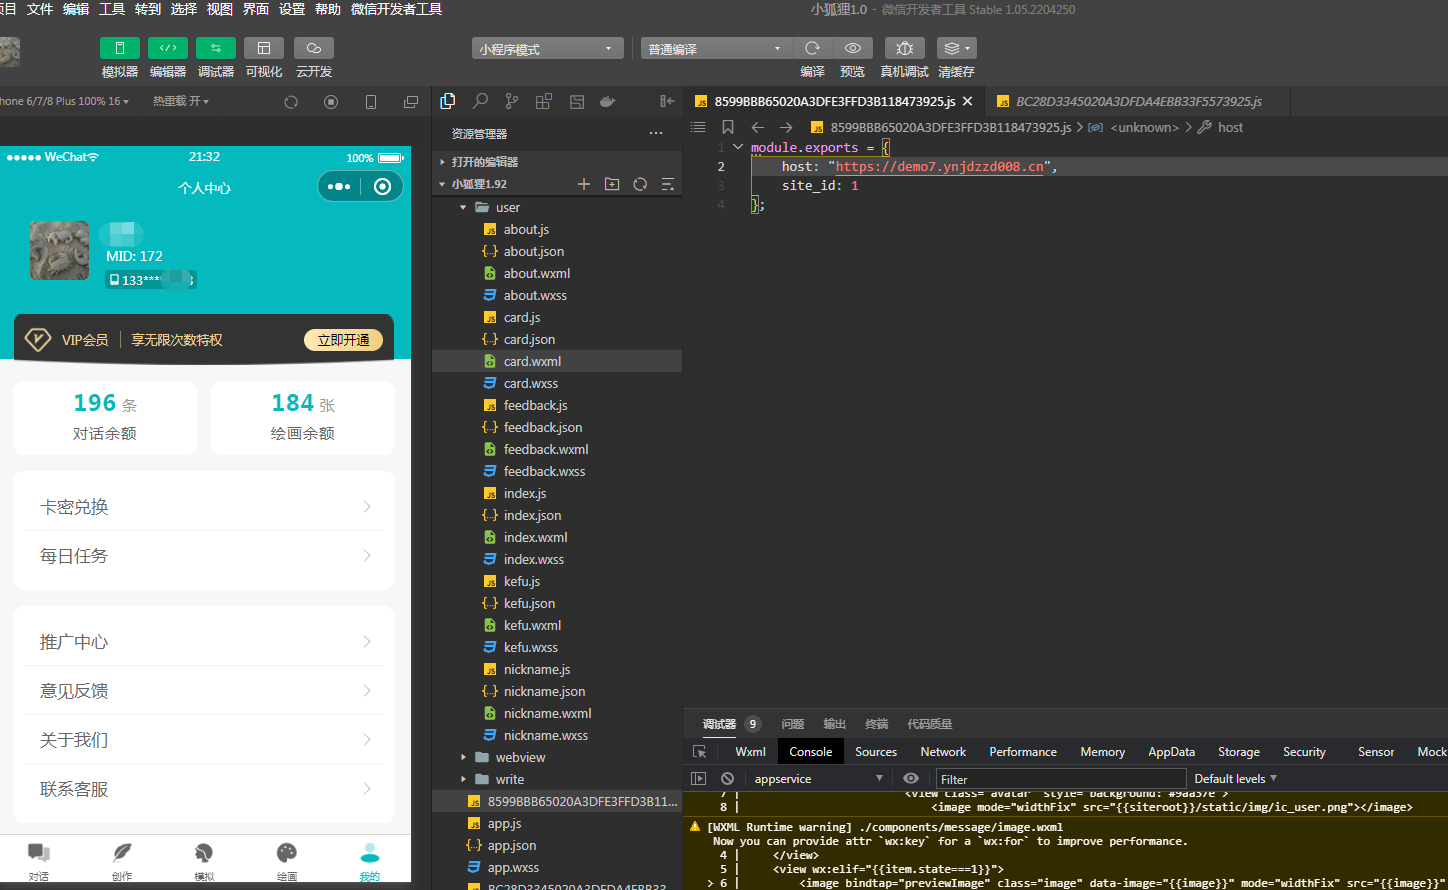Click the Compile refresh icon
The width and height of the screenshot is (1448, 890).
coord(813,48)
